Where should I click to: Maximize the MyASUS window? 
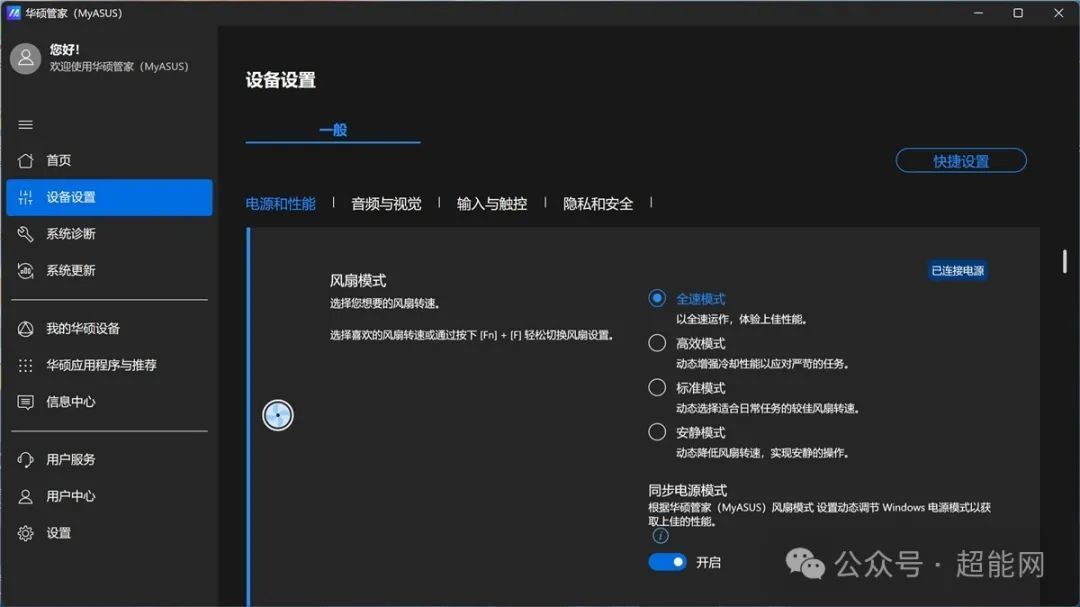tap(1018, 13)
